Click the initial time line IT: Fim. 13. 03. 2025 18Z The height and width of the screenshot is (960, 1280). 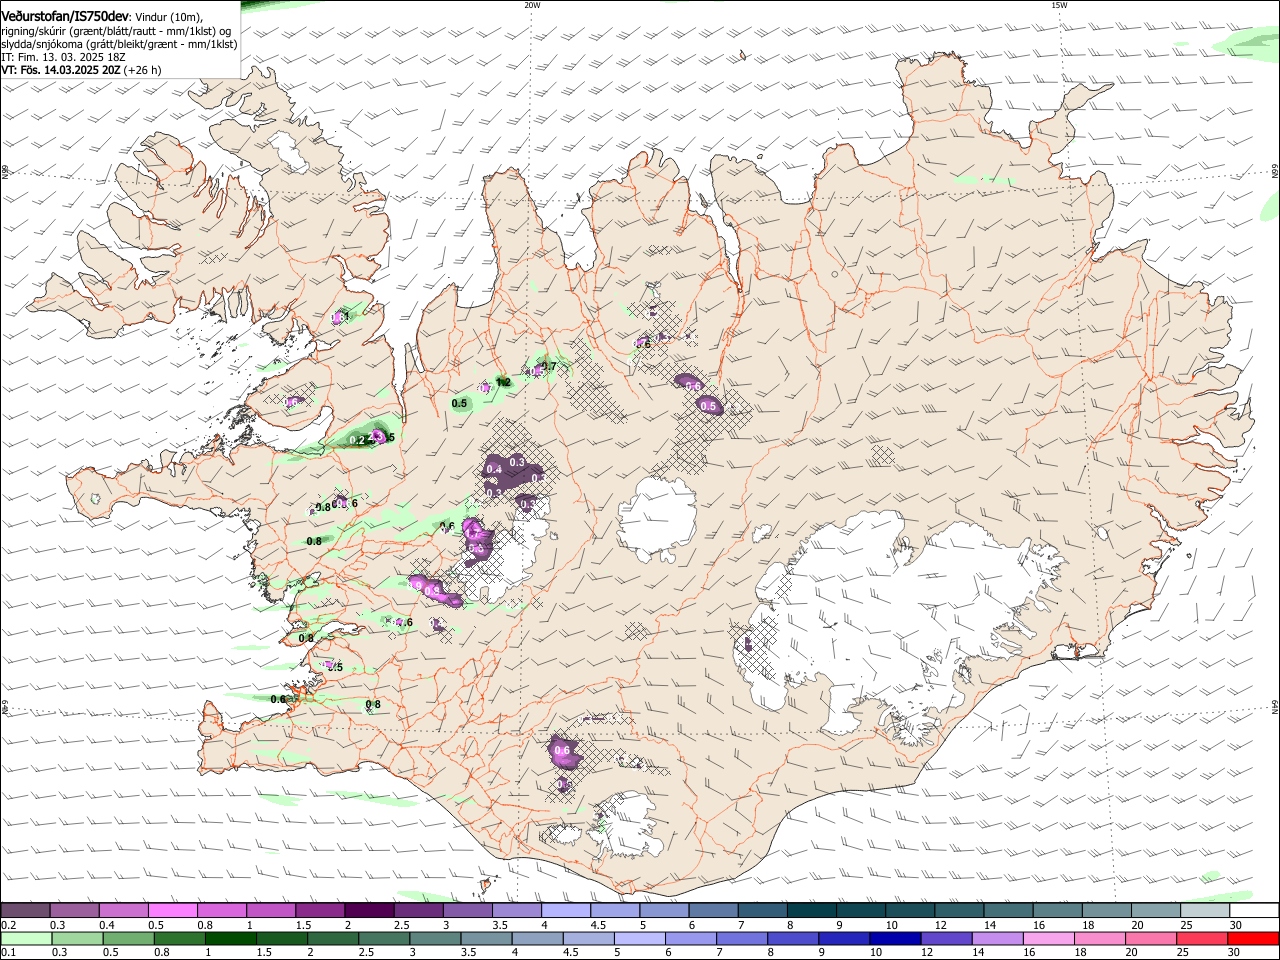(64, 57)
